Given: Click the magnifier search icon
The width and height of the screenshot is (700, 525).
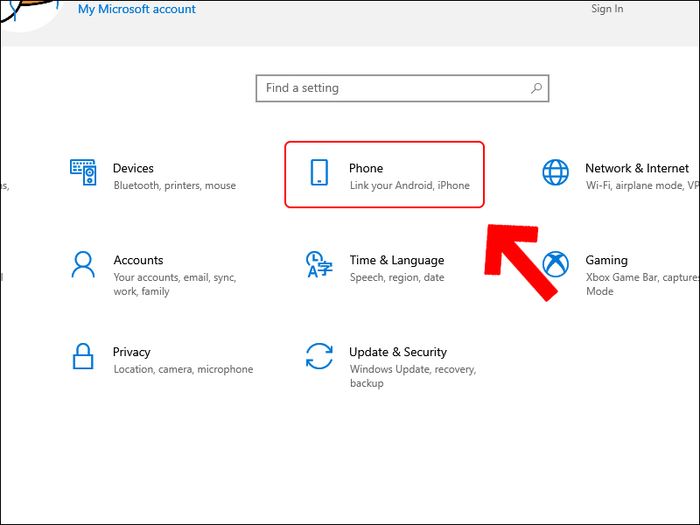Looking at the screenshot, I should (x=537, y=88).
